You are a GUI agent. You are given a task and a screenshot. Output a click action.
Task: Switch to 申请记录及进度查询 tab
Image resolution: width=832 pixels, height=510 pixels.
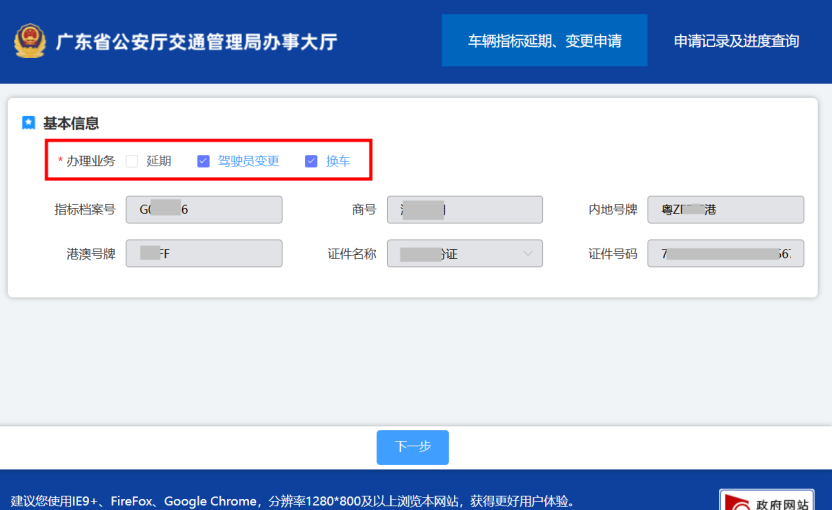[736, 41]
